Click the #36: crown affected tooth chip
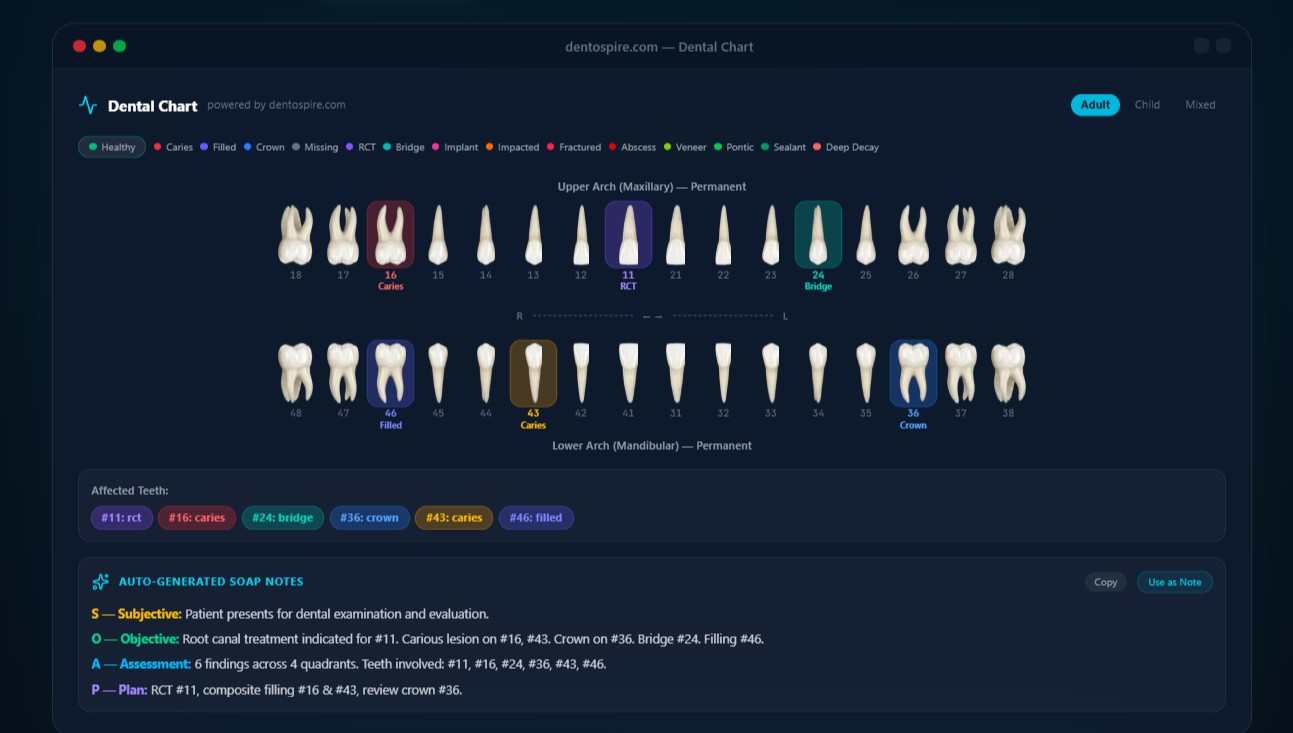Image resolution: width=1293 pixels, height=733 pixels. (370, 518)
